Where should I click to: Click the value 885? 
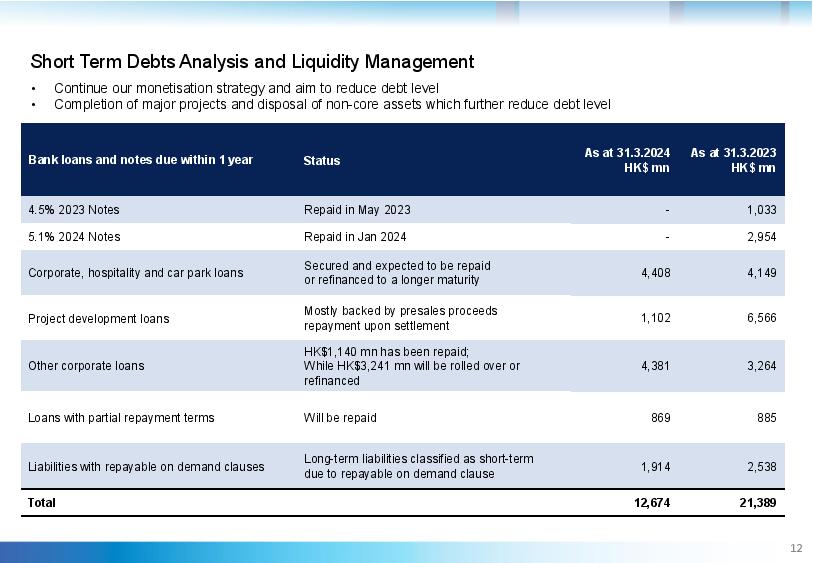tap(766, 418)
